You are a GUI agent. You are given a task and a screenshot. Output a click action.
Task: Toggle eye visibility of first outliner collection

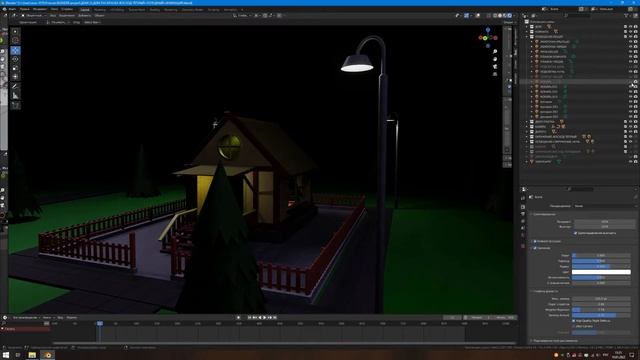pyautogui.click(x=630, y=27)
